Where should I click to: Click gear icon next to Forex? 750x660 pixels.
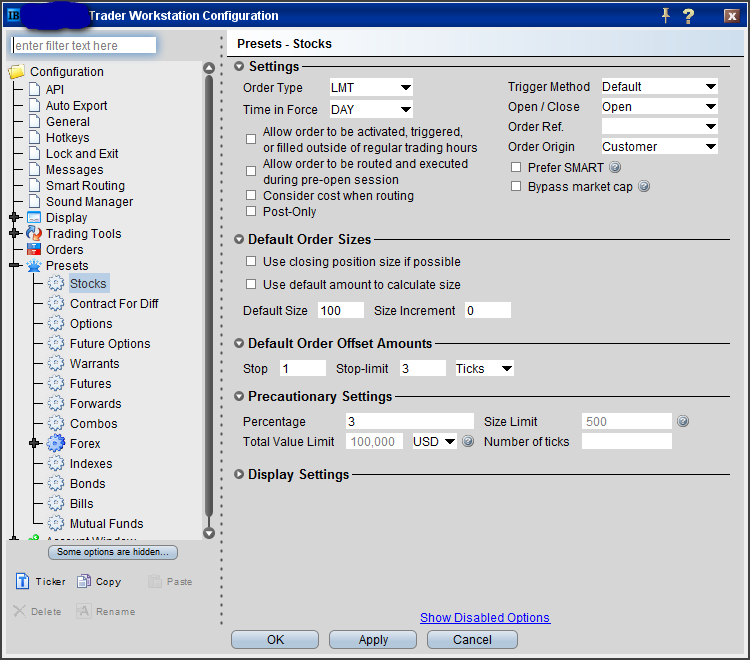click(56, 443)
